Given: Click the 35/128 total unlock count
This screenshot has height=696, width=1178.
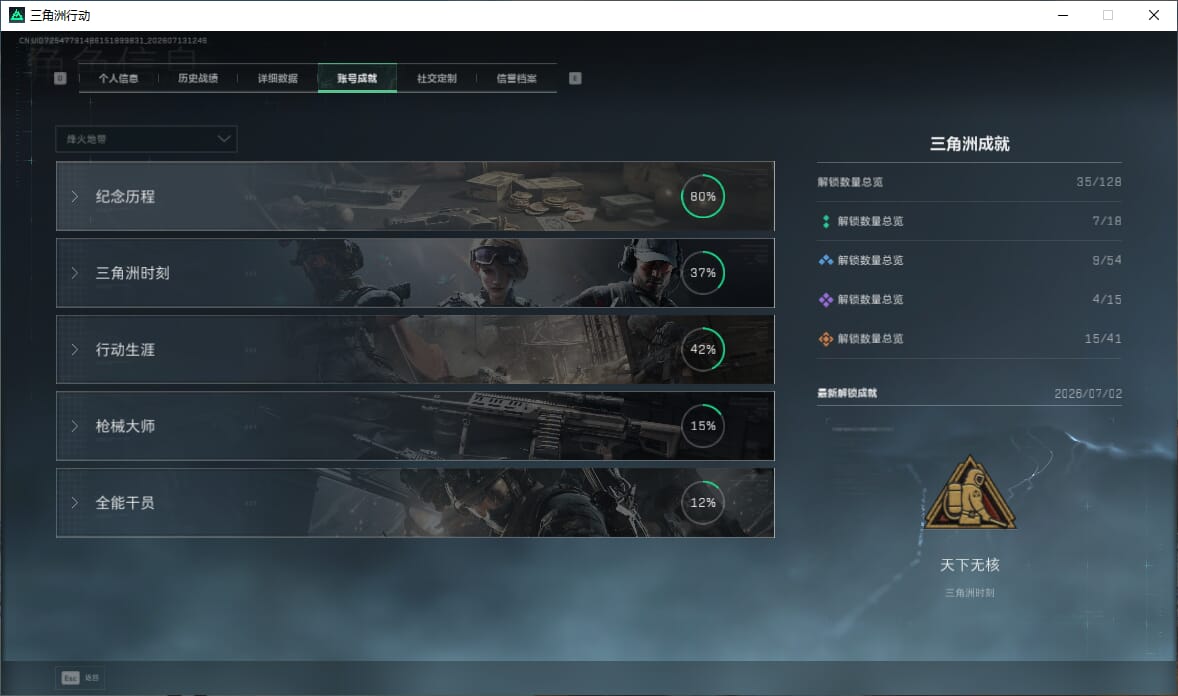Looking at the screenshot, I should click(x=1098, y=182).
